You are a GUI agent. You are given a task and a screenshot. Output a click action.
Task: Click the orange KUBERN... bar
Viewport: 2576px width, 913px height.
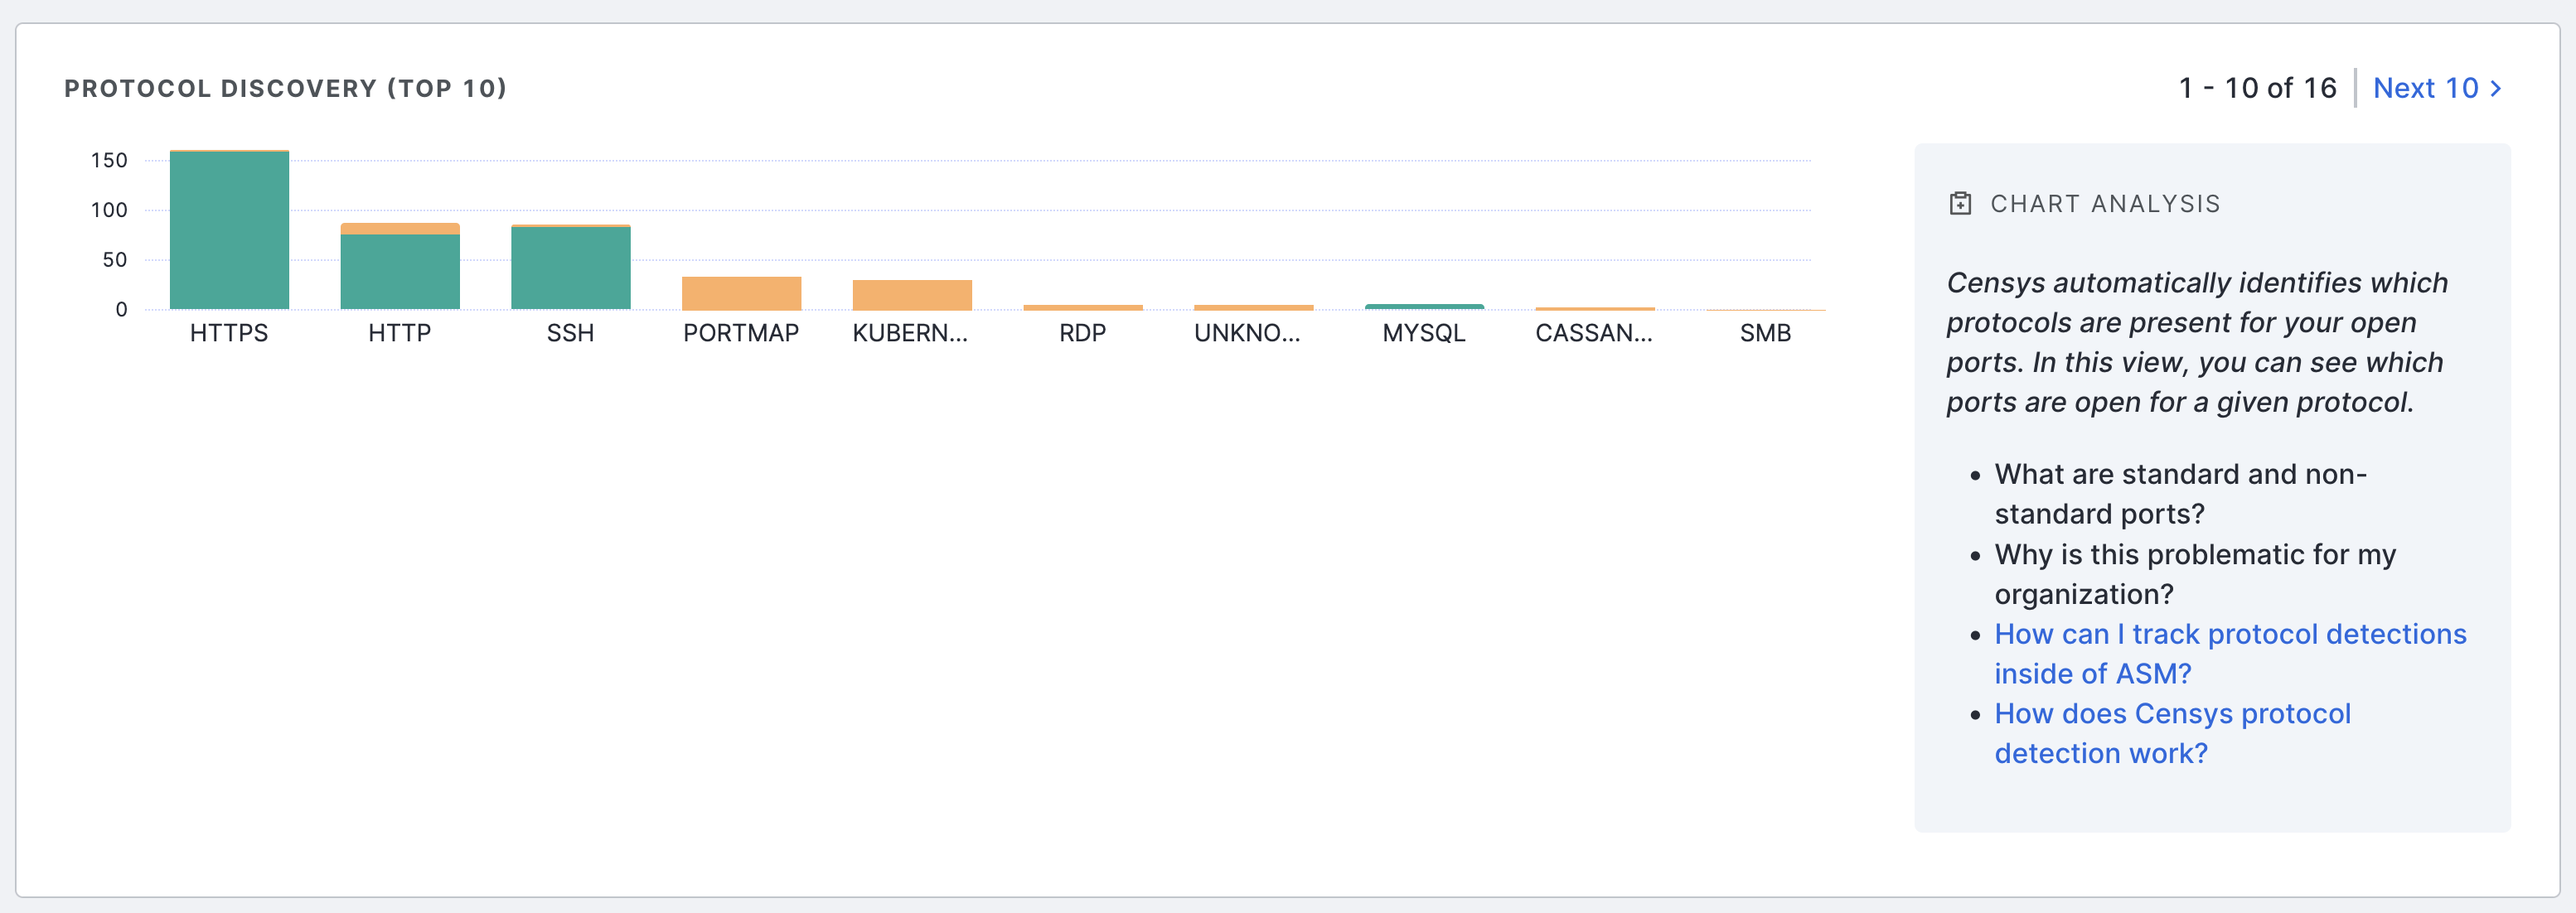912,295
